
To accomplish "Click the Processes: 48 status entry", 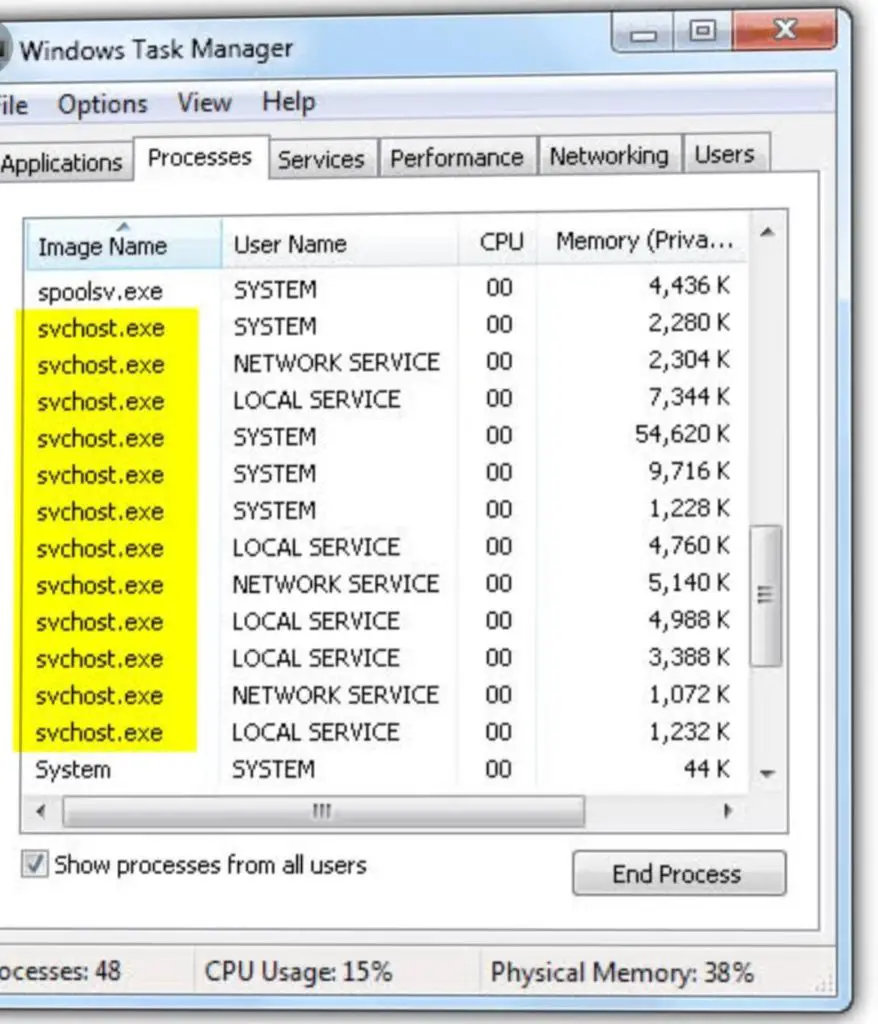I will pyautogui.click(x=60, y=971).
